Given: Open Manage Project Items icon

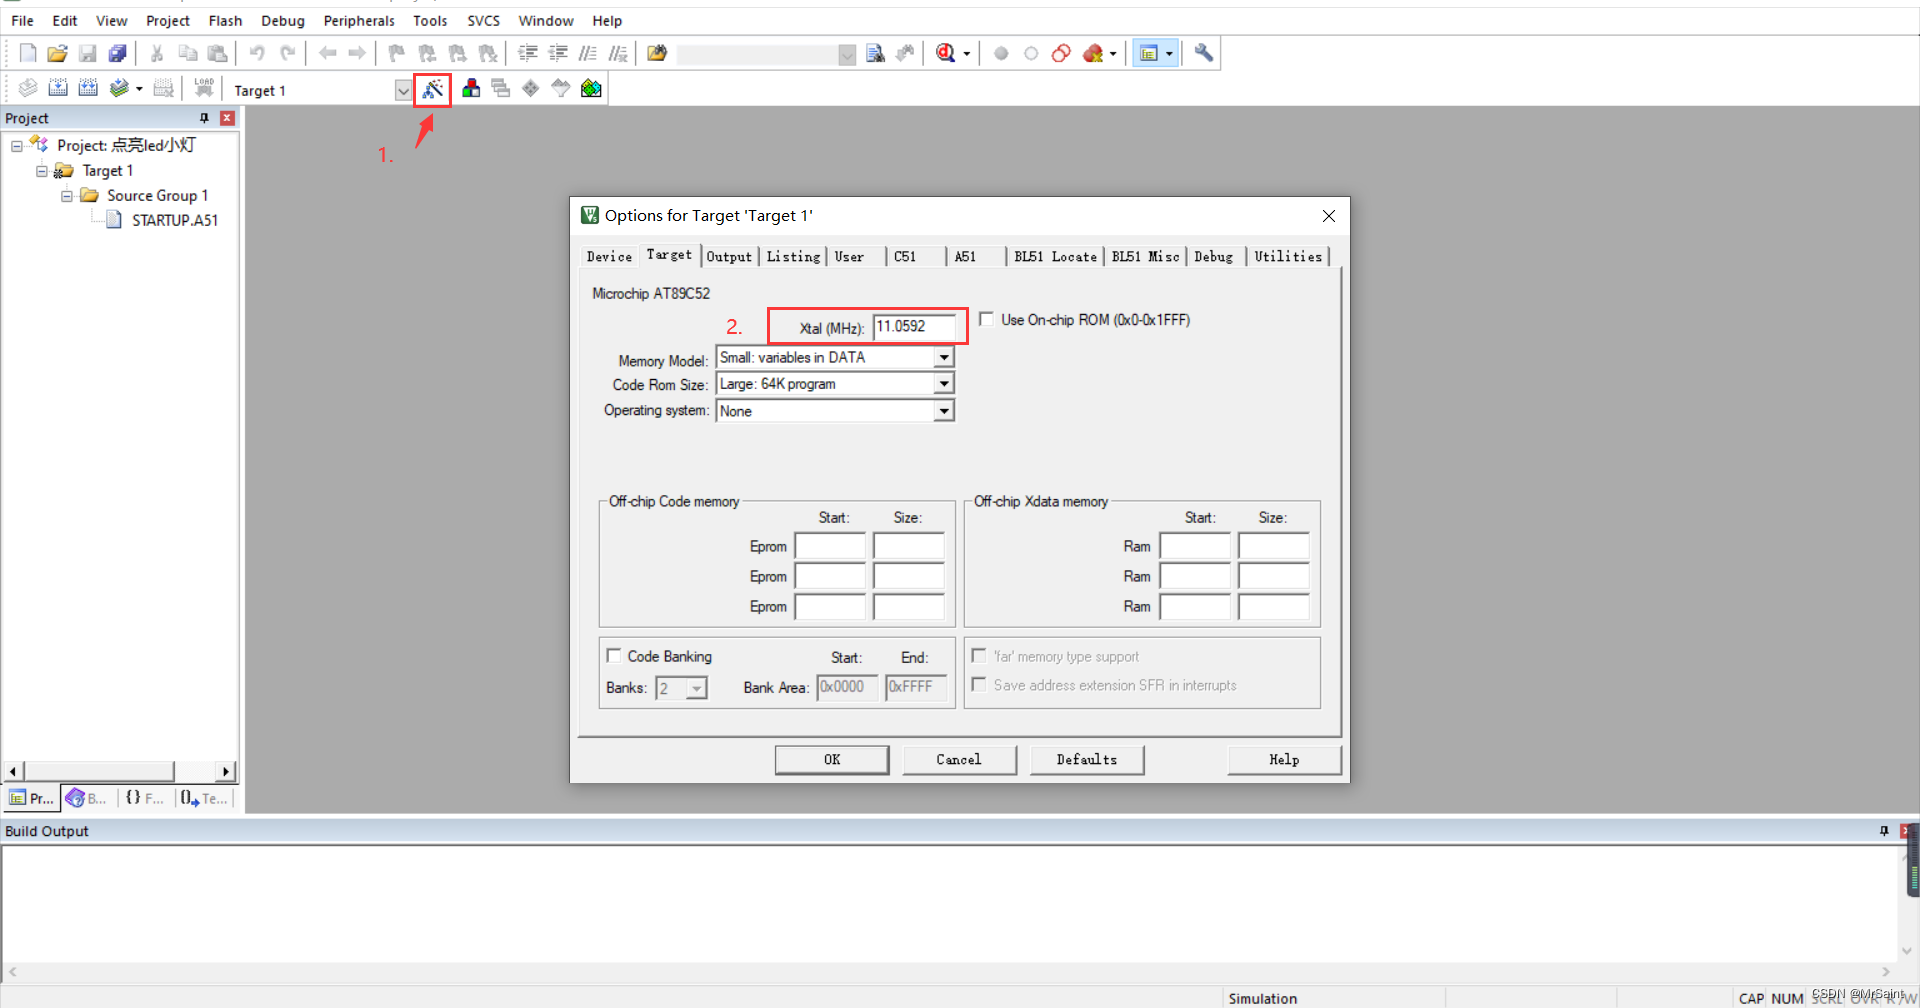Looking at the screenshot, I should pos(471,88).
